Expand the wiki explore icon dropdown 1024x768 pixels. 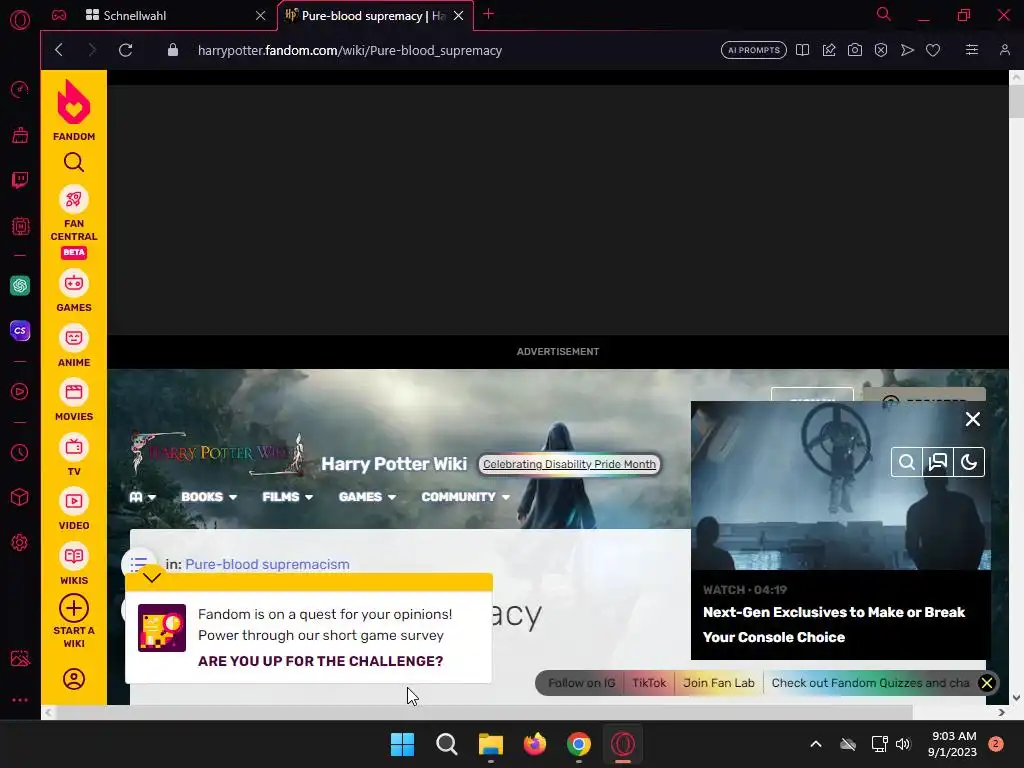[x=142, y=497]
